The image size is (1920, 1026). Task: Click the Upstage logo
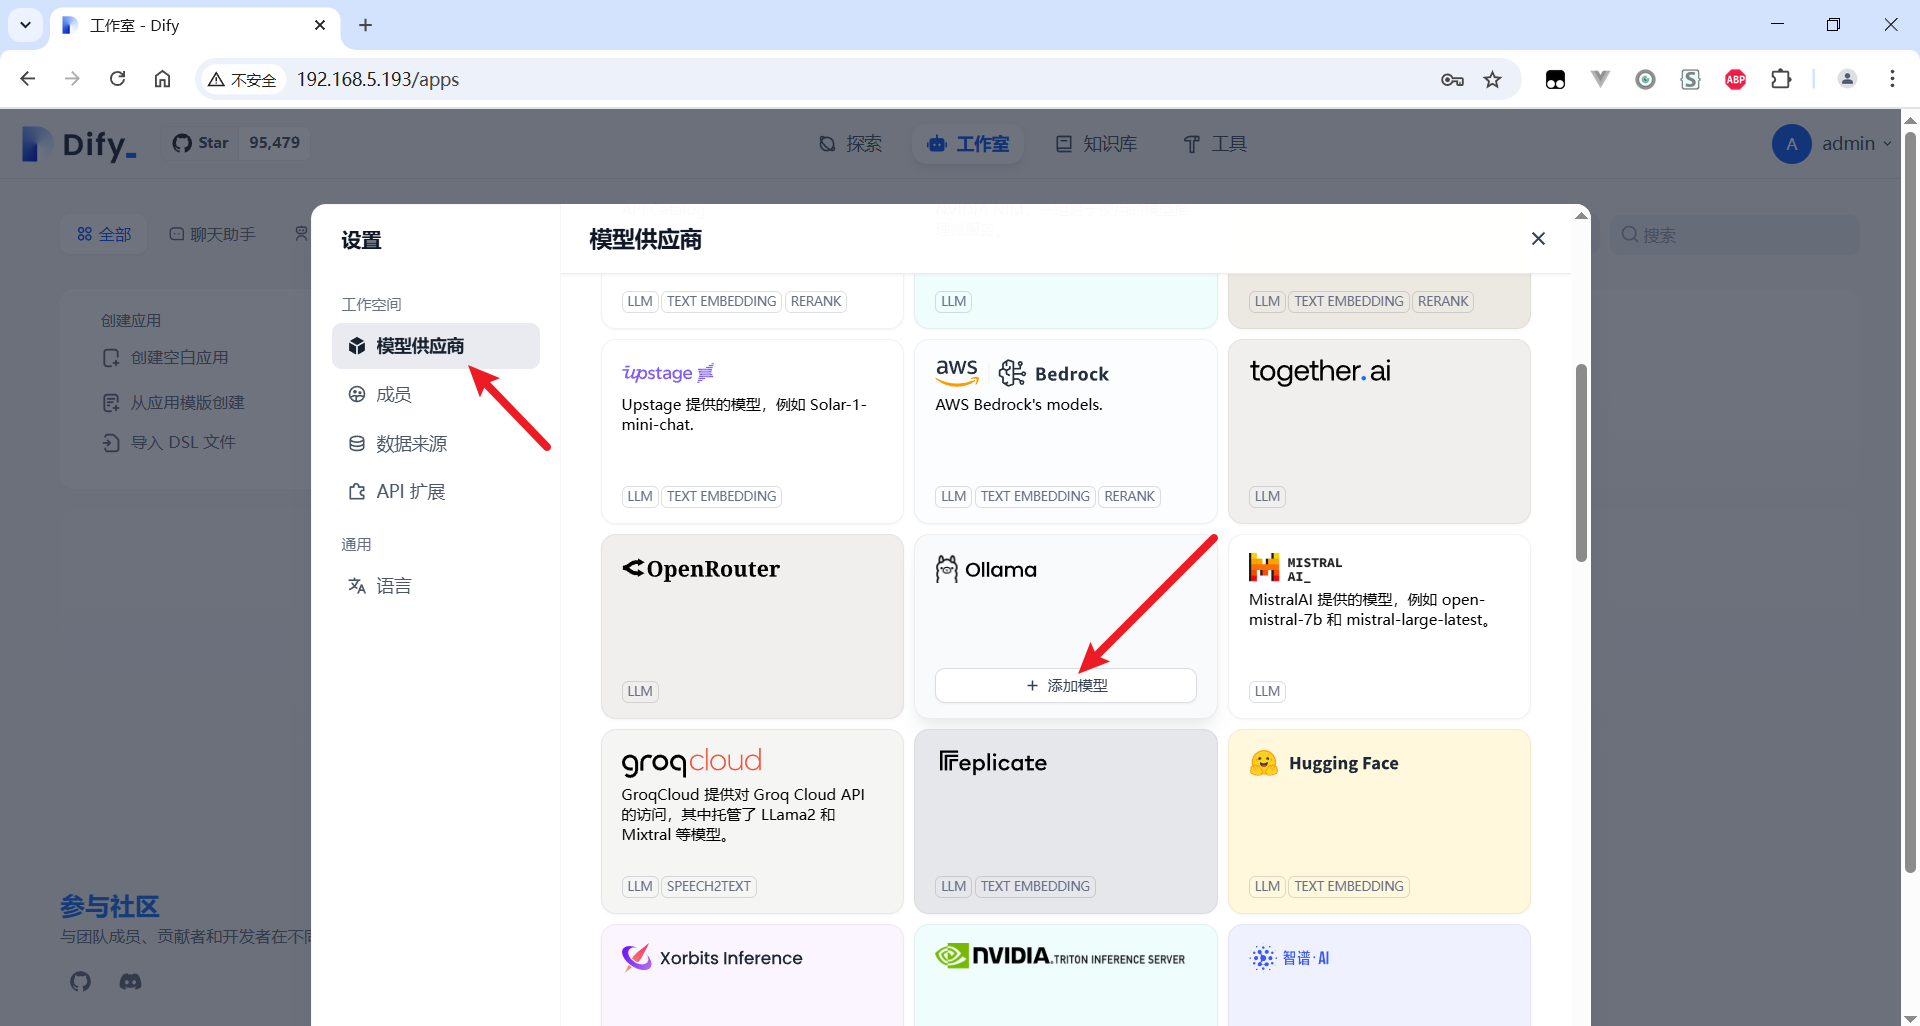pos(668,373)
